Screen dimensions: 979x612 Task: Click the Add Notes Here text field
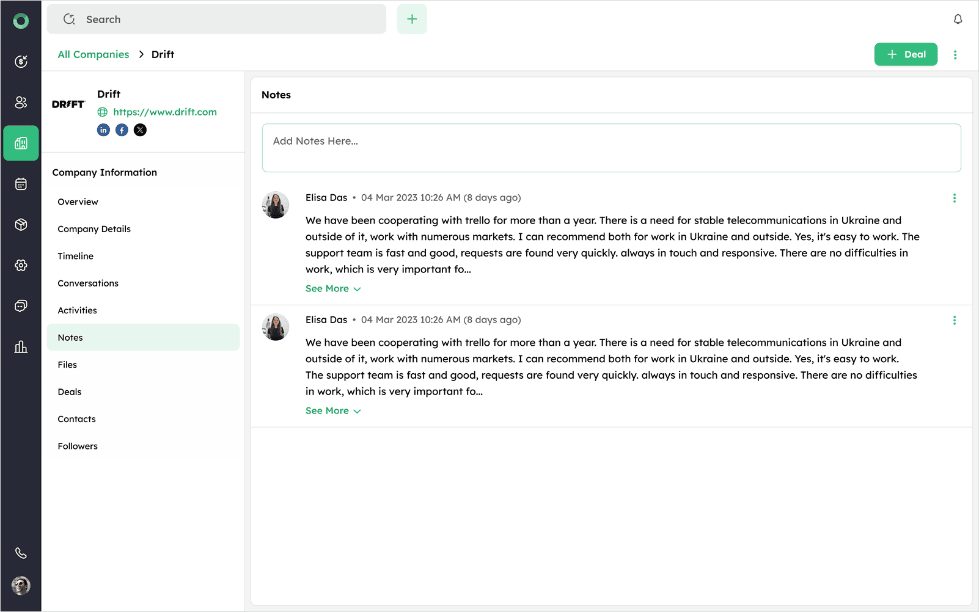click(611, 148)
